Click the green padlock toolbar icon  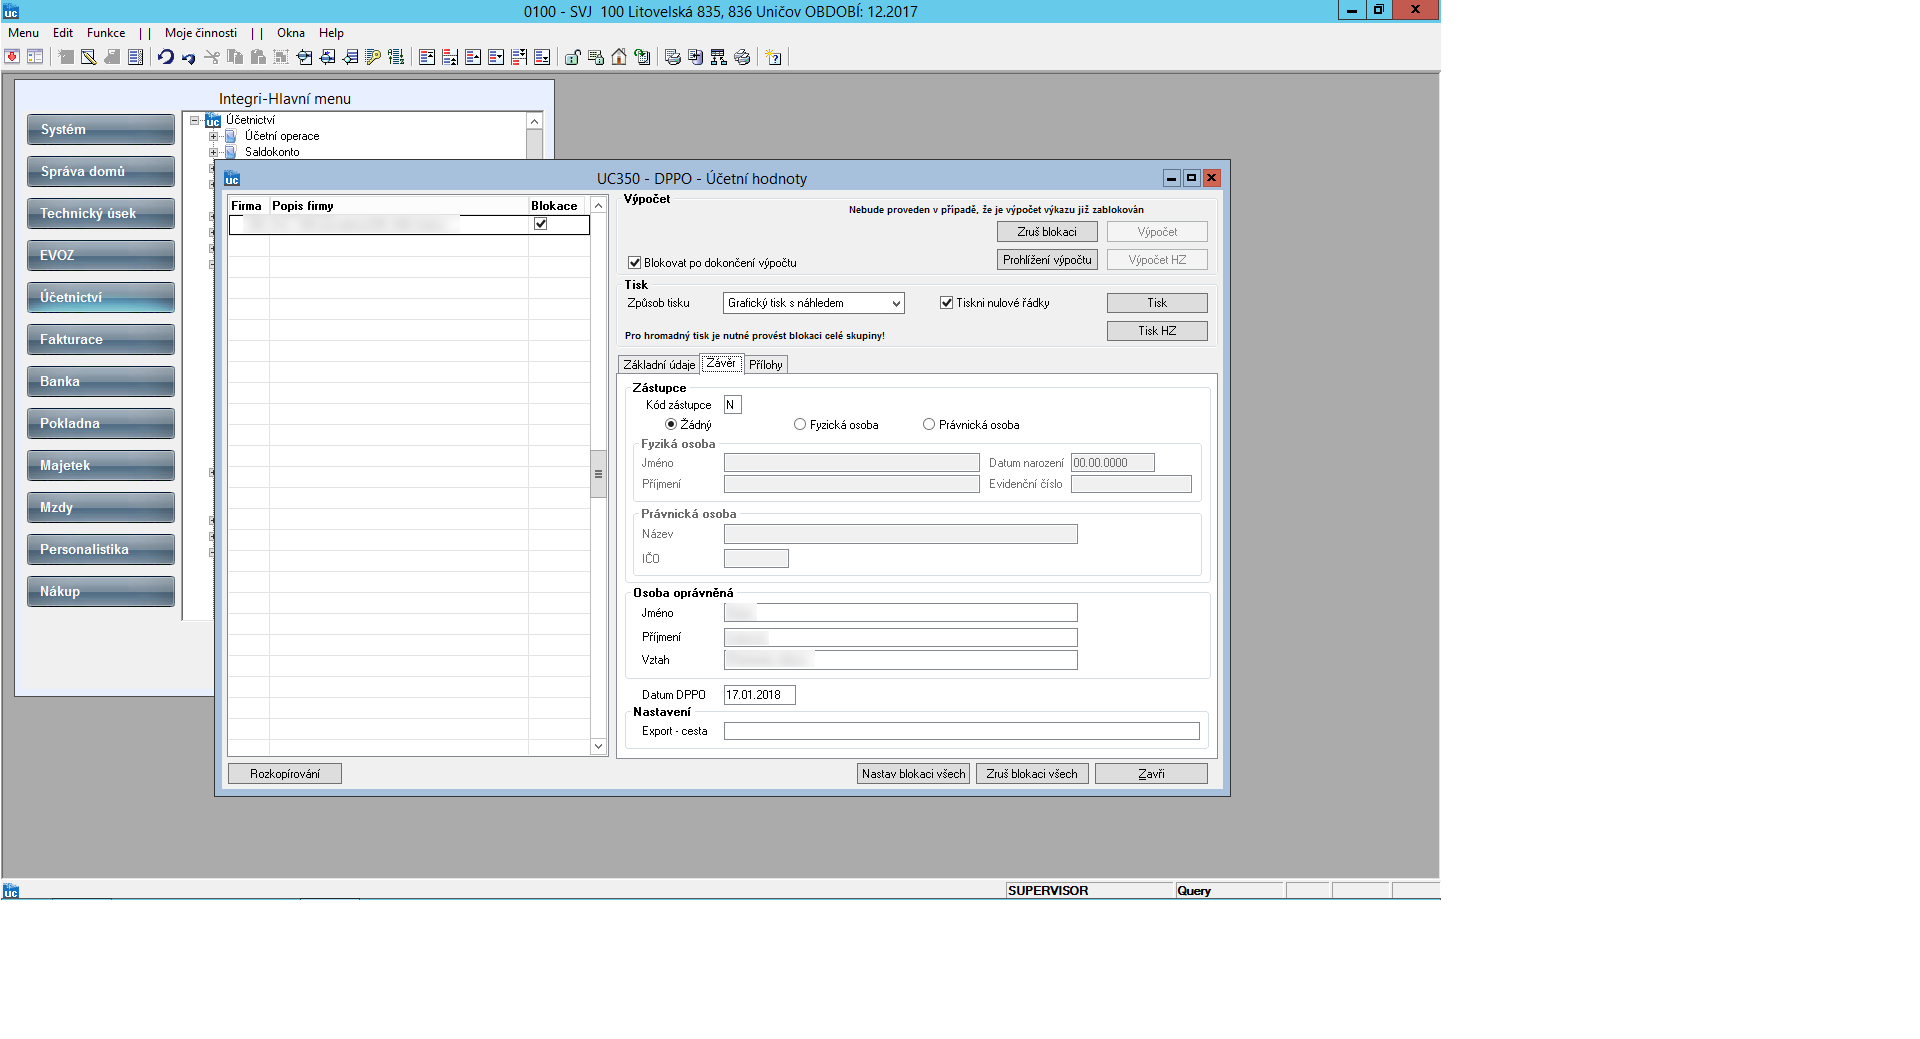coord(573,57)
